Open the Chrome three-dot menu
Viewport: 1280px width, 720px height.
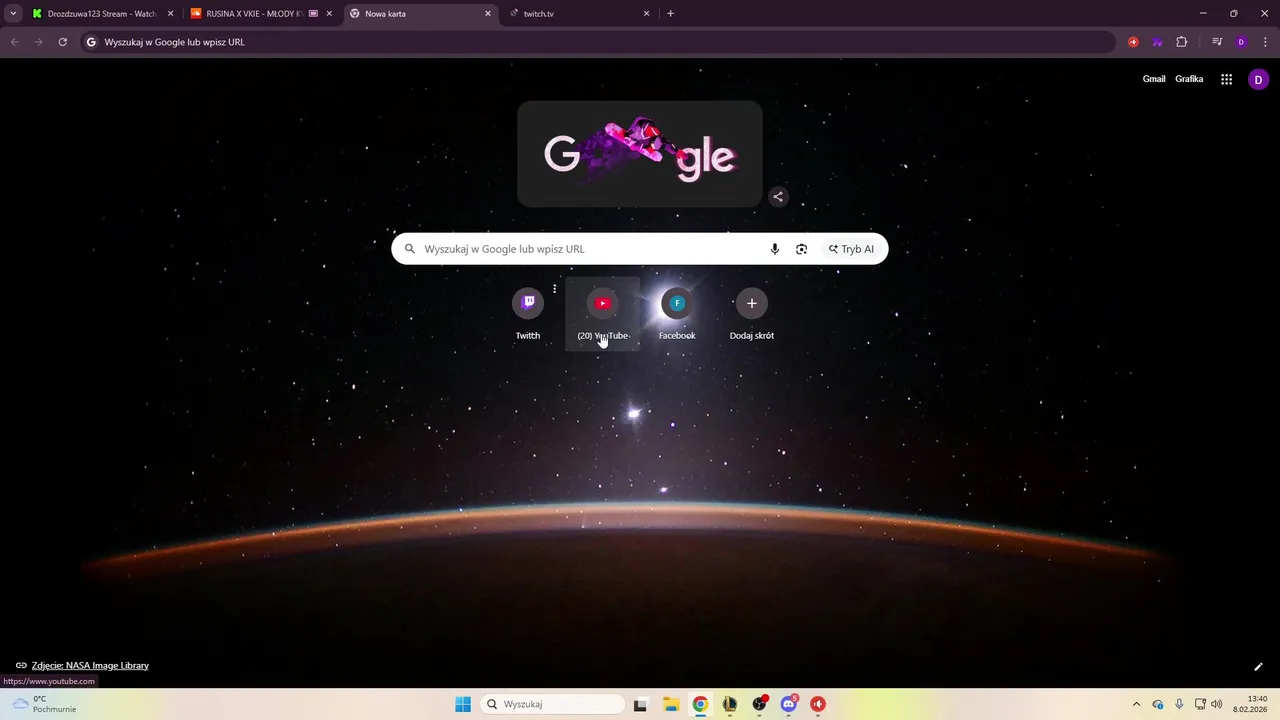click(x=1265, y=42)
